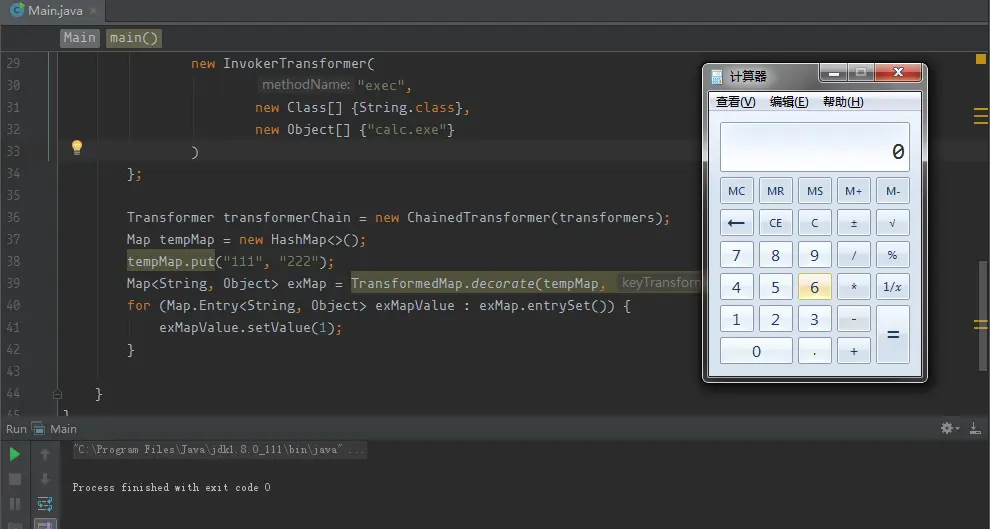This screenshot has width=990, height=529.
Task: Open the Run panel settings gear
Action: tap(949, 429)
